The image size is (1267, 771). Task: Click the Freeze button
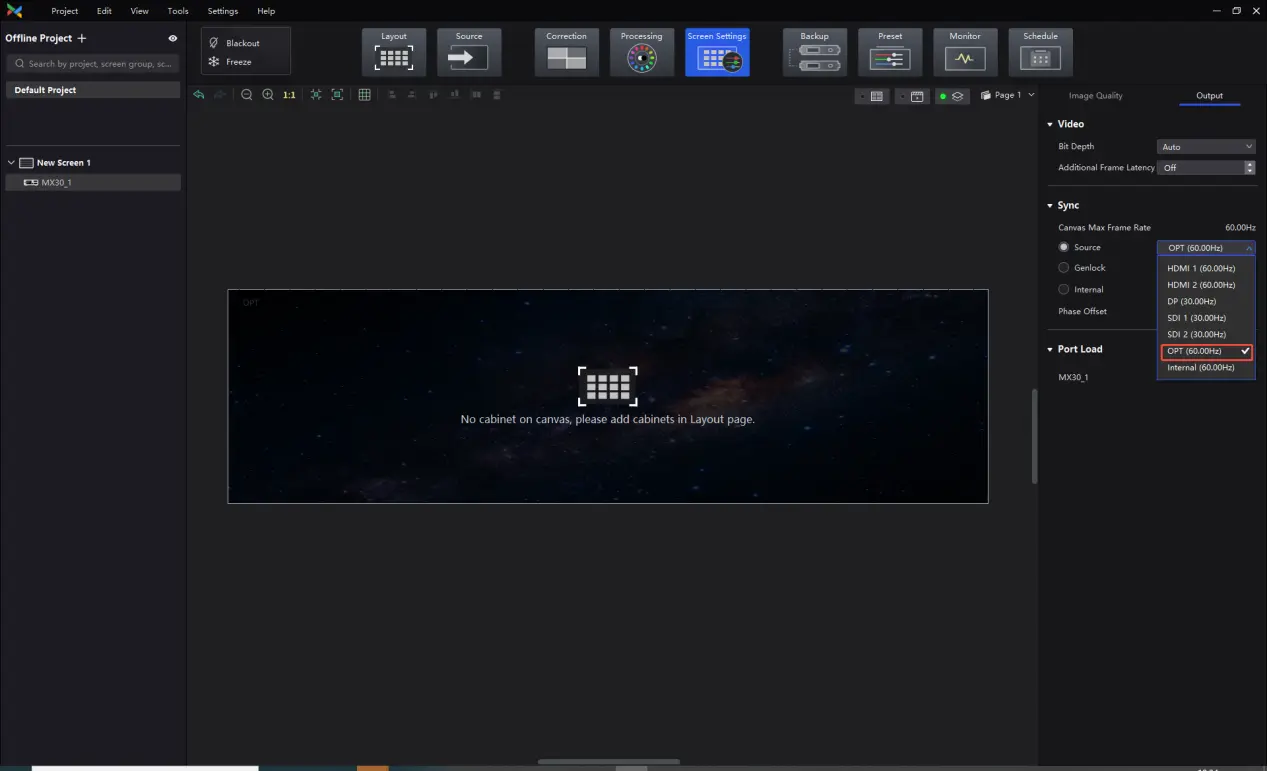point(238,62)
